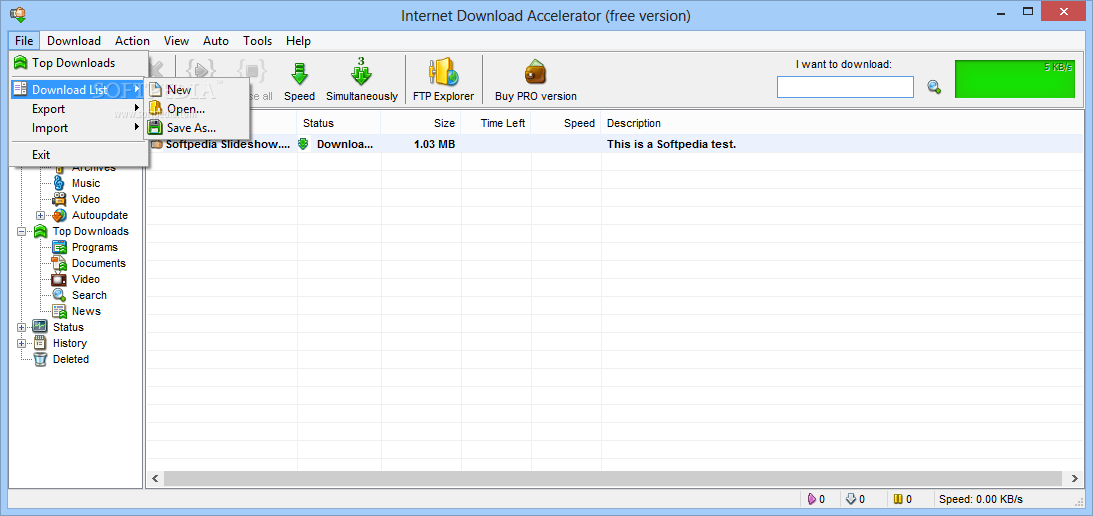Viewport: 1093px width, 516px height.
Task: Click the File menu title
Action: [x=24, y=41]
